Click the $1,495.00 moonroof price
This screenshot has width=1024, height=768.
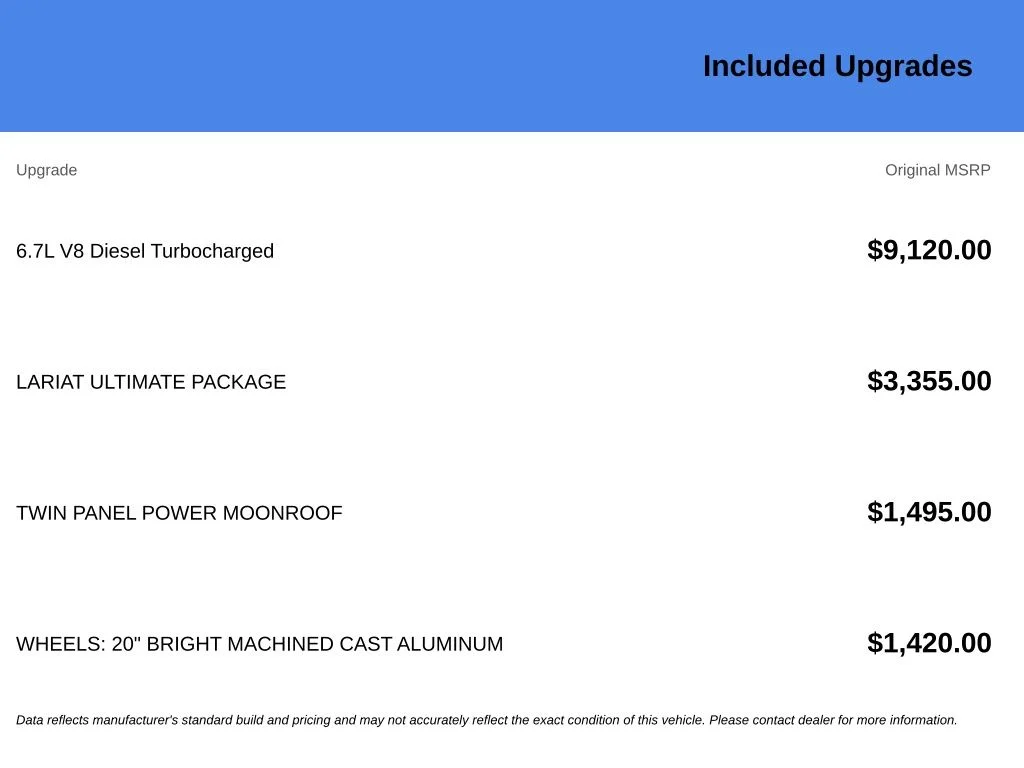pos(929,513)
